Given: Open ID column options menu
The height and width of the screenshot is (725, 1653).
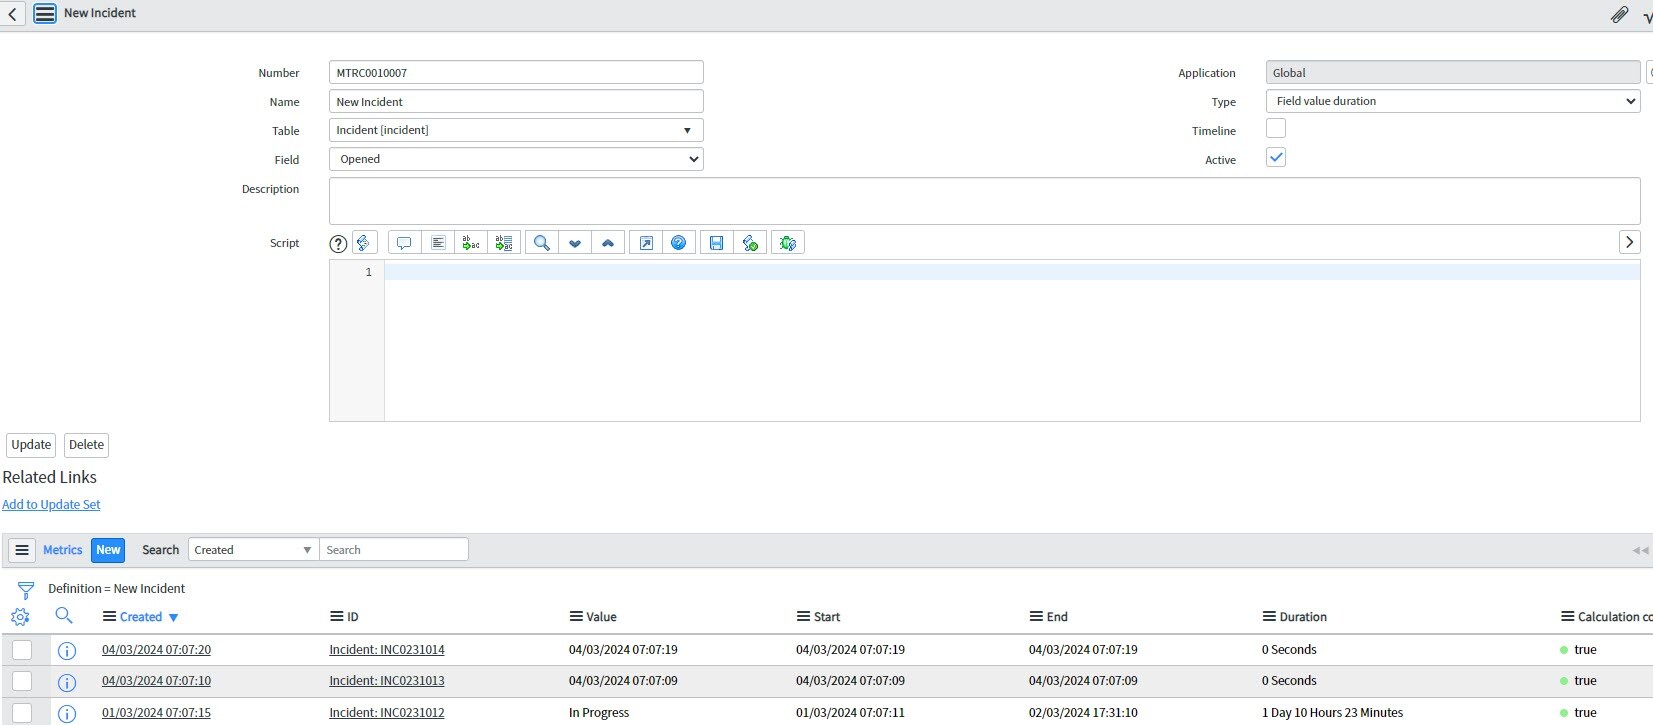Looking at the screenshot, I should click(337, 617).
